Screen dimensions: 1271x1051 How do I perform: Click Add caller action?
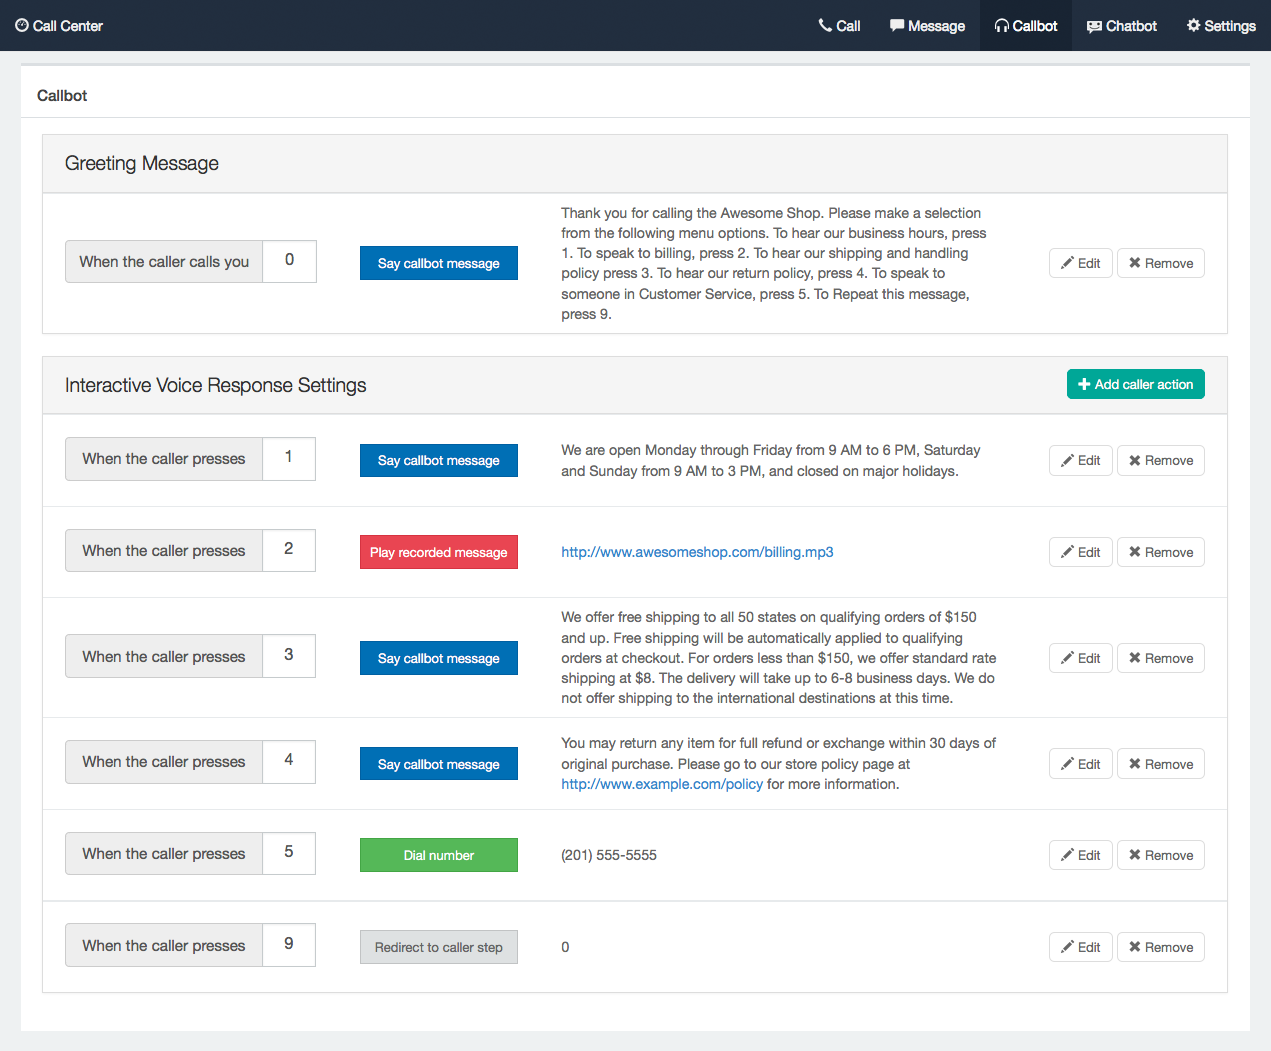pos(1135,384)
